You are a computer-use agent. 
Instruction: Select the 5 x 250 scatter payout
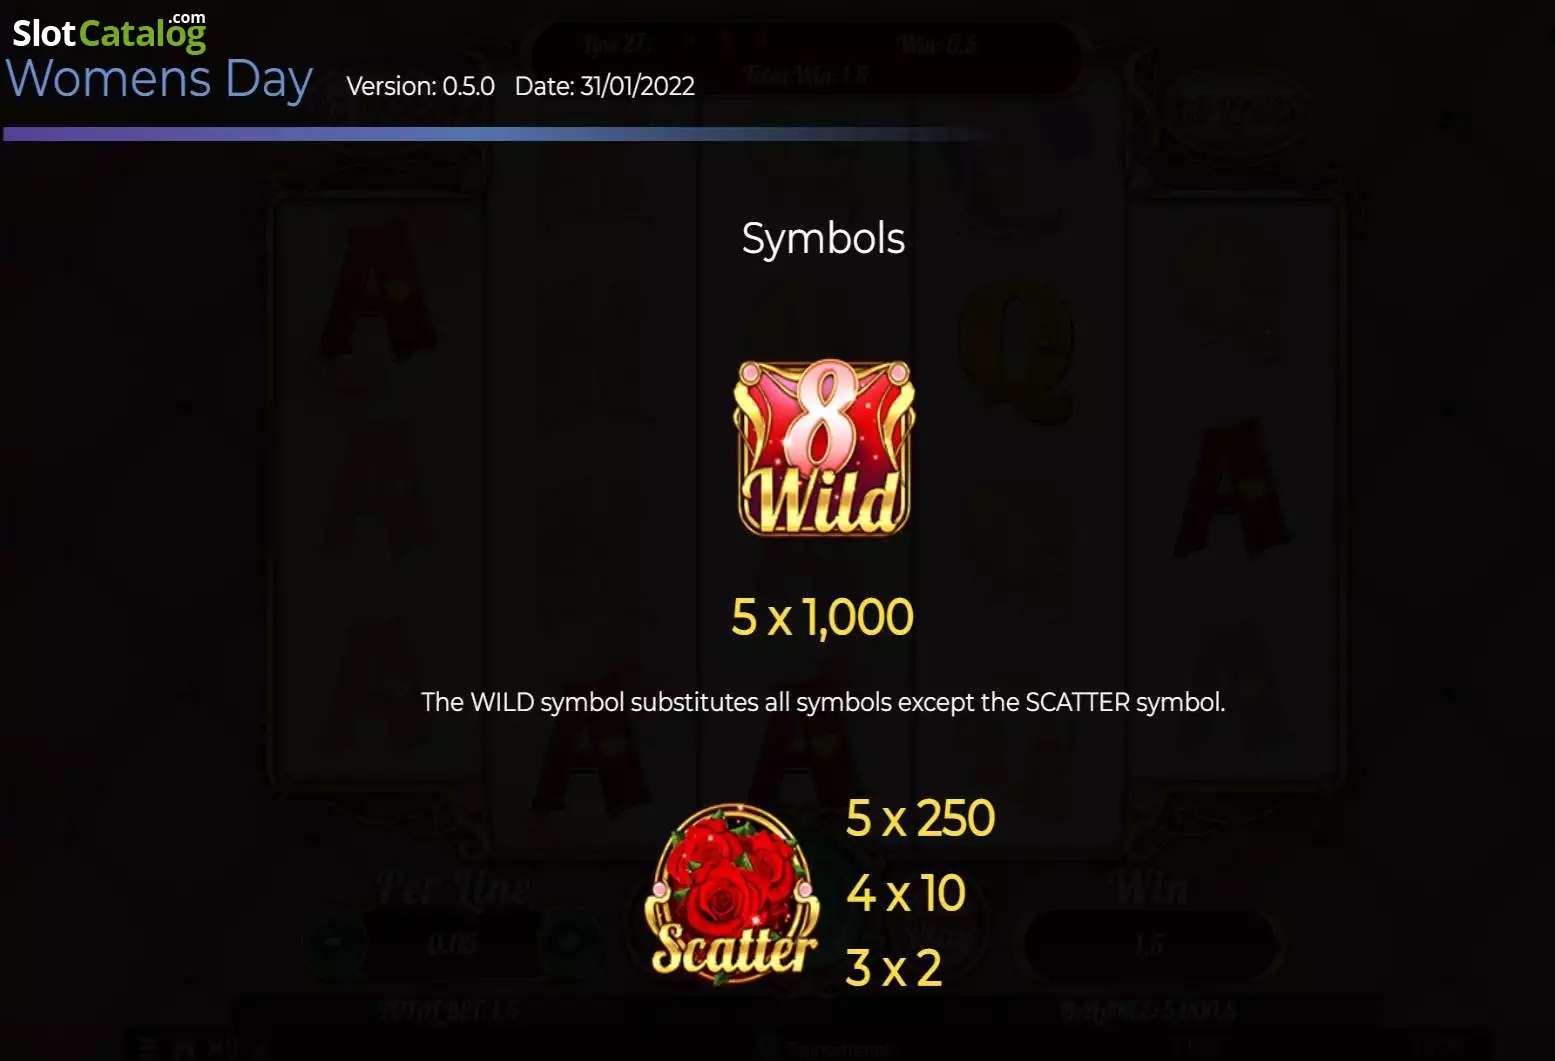coord(920,818)
